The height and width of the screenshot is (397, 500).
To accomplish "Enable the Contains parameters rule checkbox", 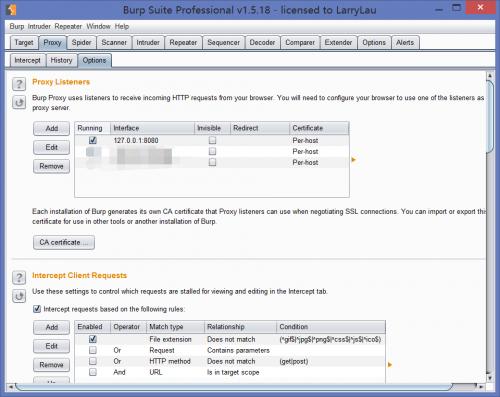I will [x=93, y=350].
